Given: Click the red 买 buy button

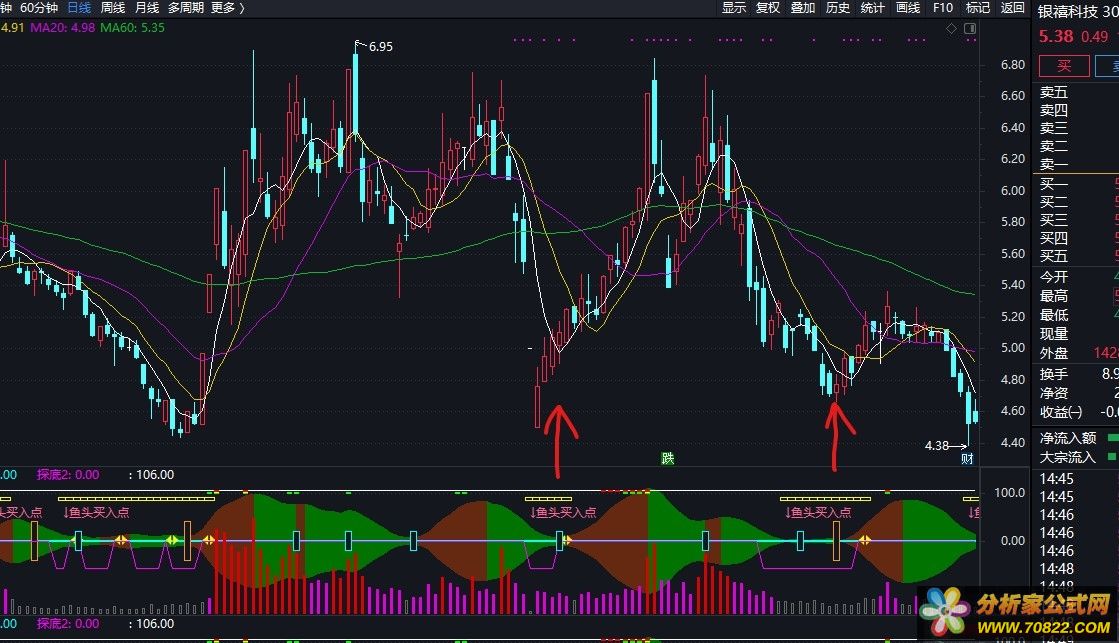Looking at the screenshot, I should [1064, 66].
